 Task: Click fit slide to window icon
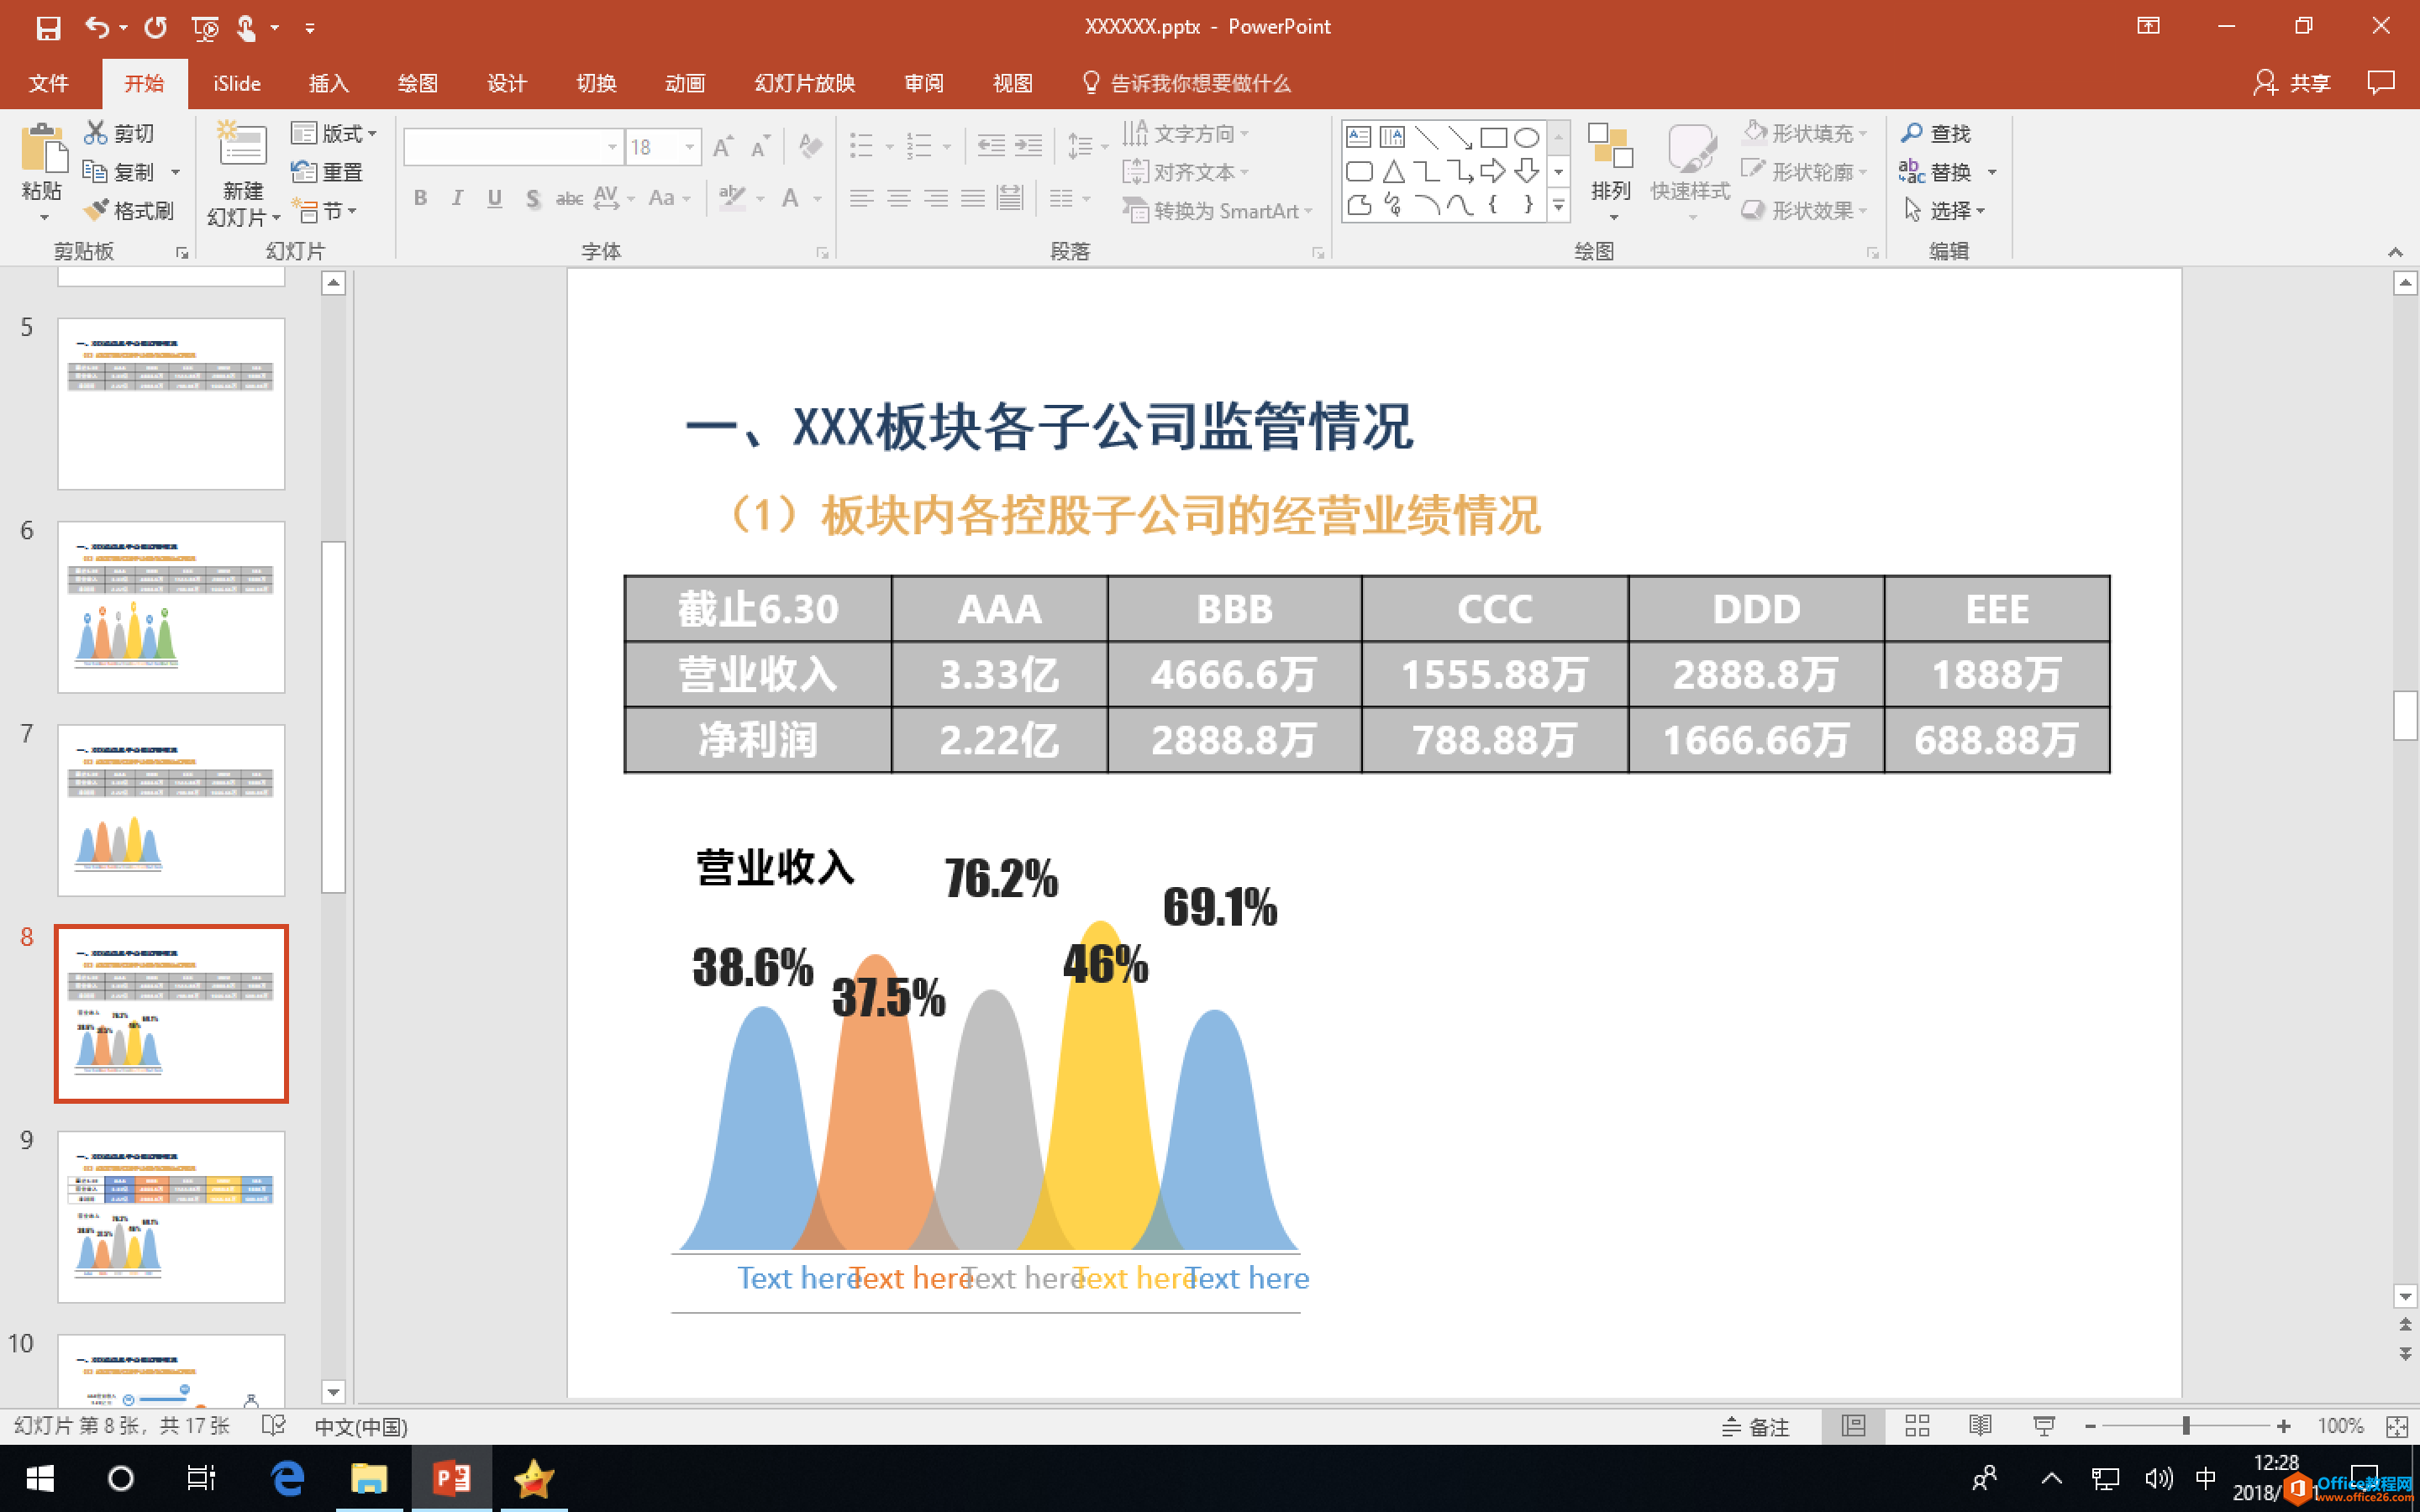pos(2397,1426)
